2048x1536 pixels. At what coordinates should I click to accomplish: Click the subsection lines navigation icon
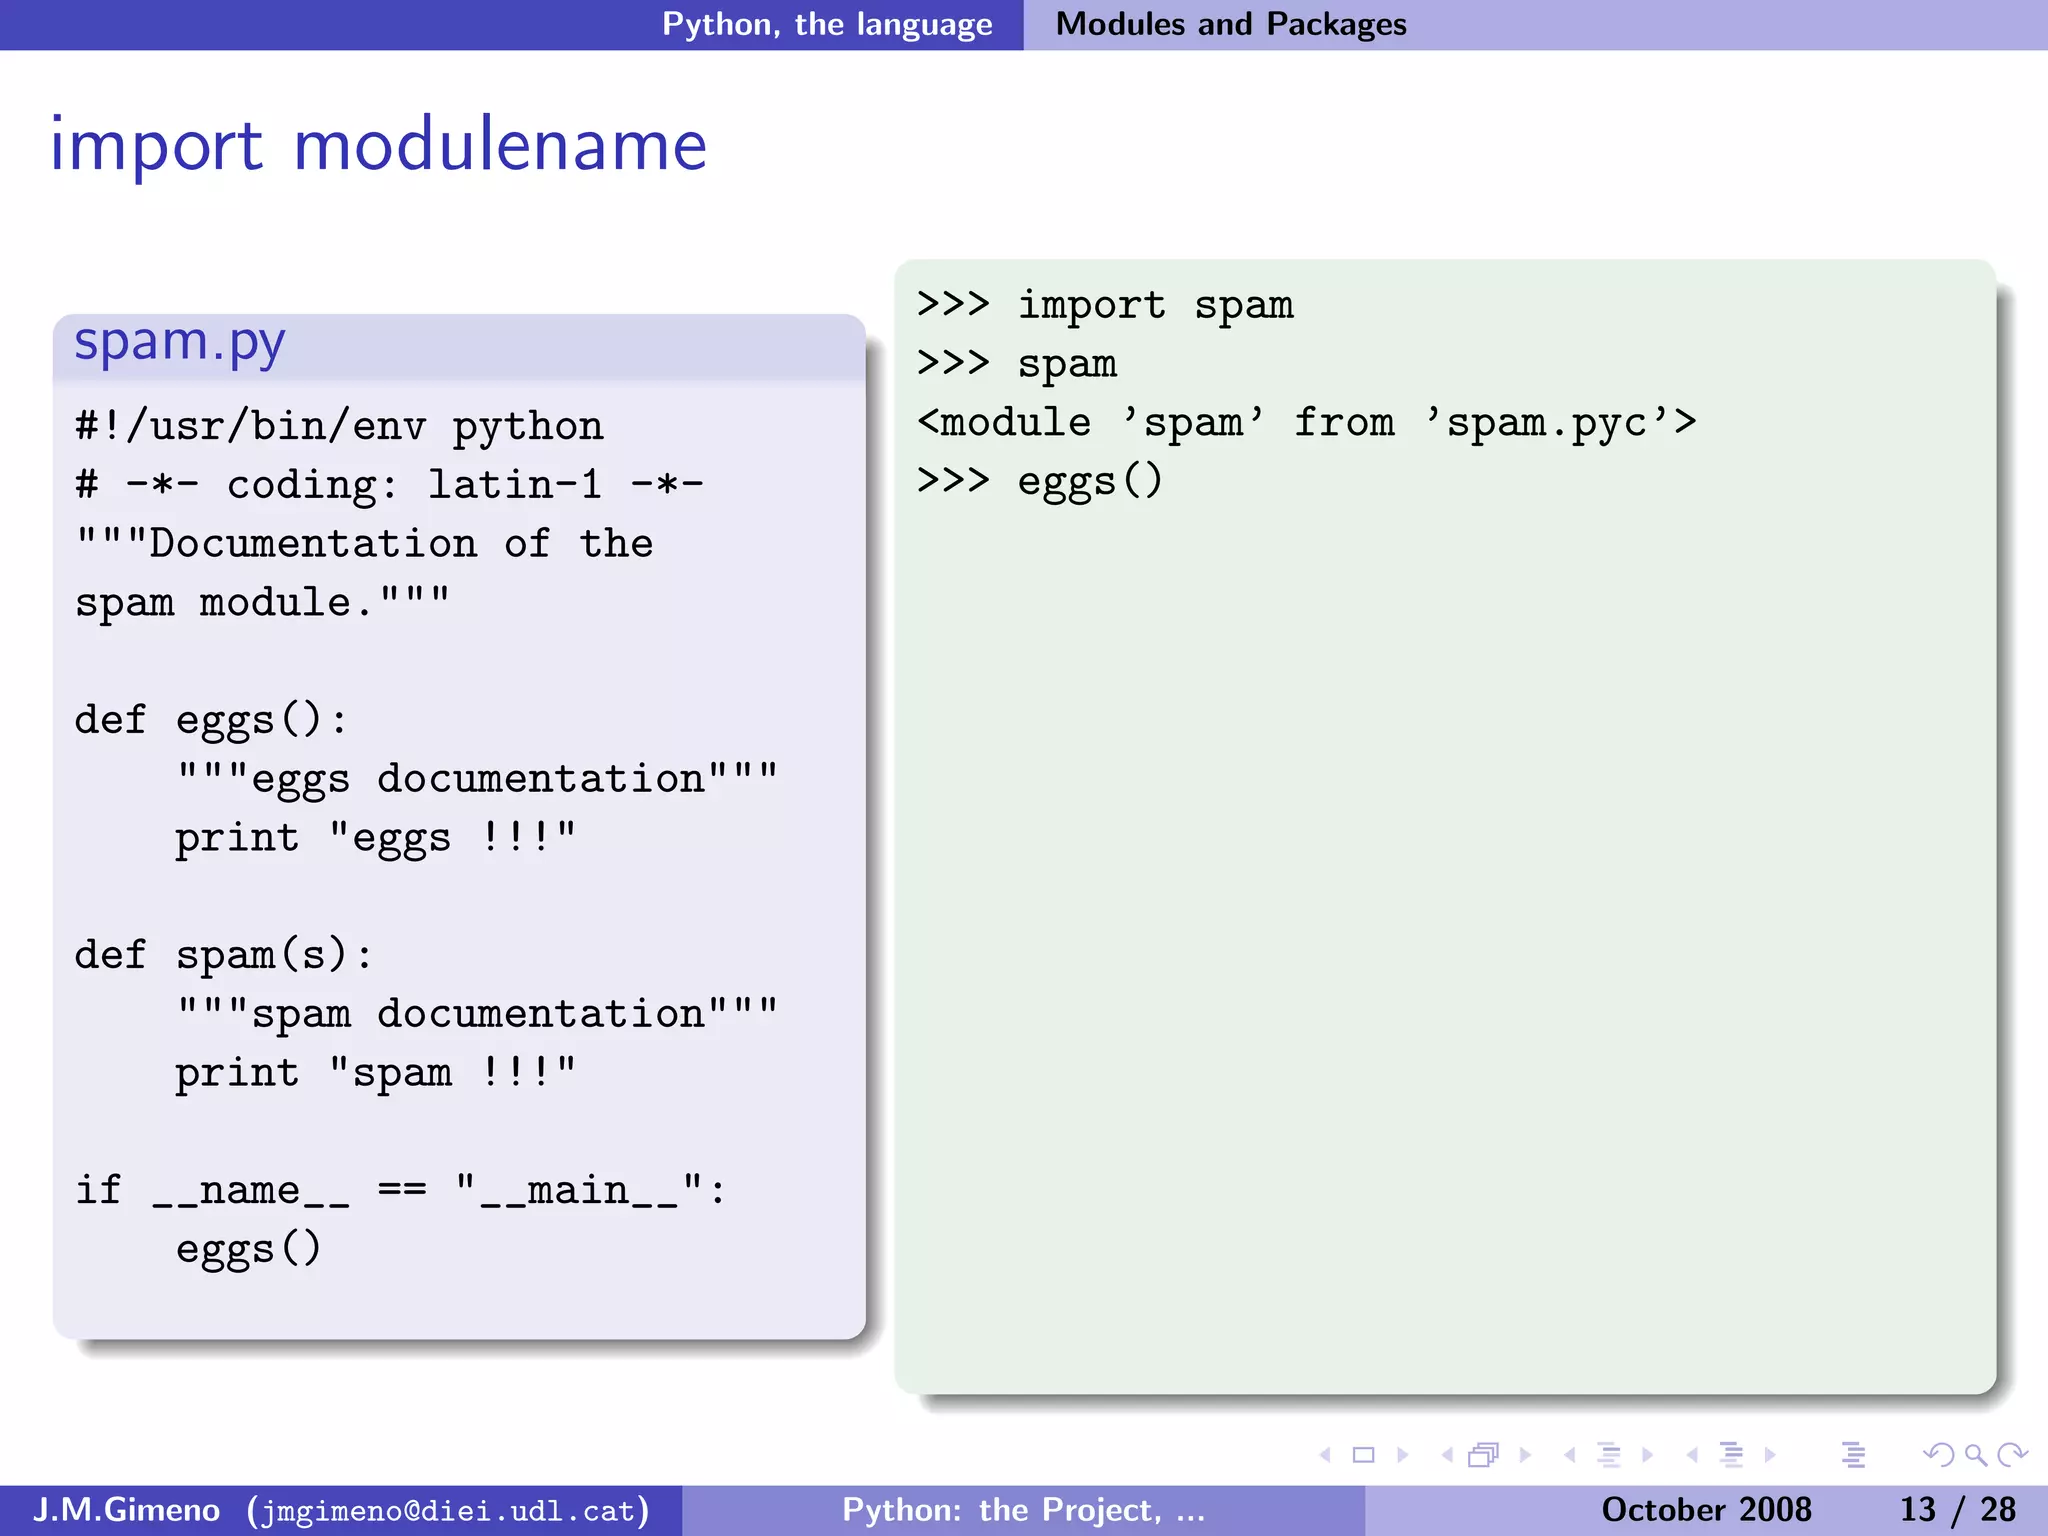1608,1455
